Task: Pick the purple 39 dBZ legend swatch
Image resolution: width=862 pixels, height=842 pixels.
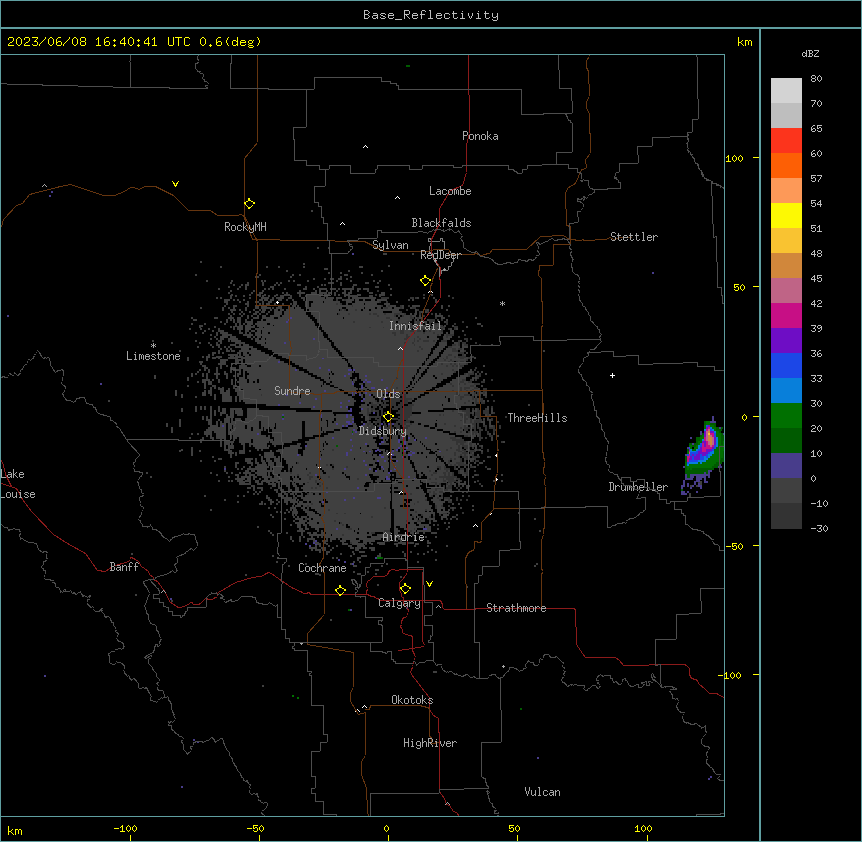Action: coord(786,340)
